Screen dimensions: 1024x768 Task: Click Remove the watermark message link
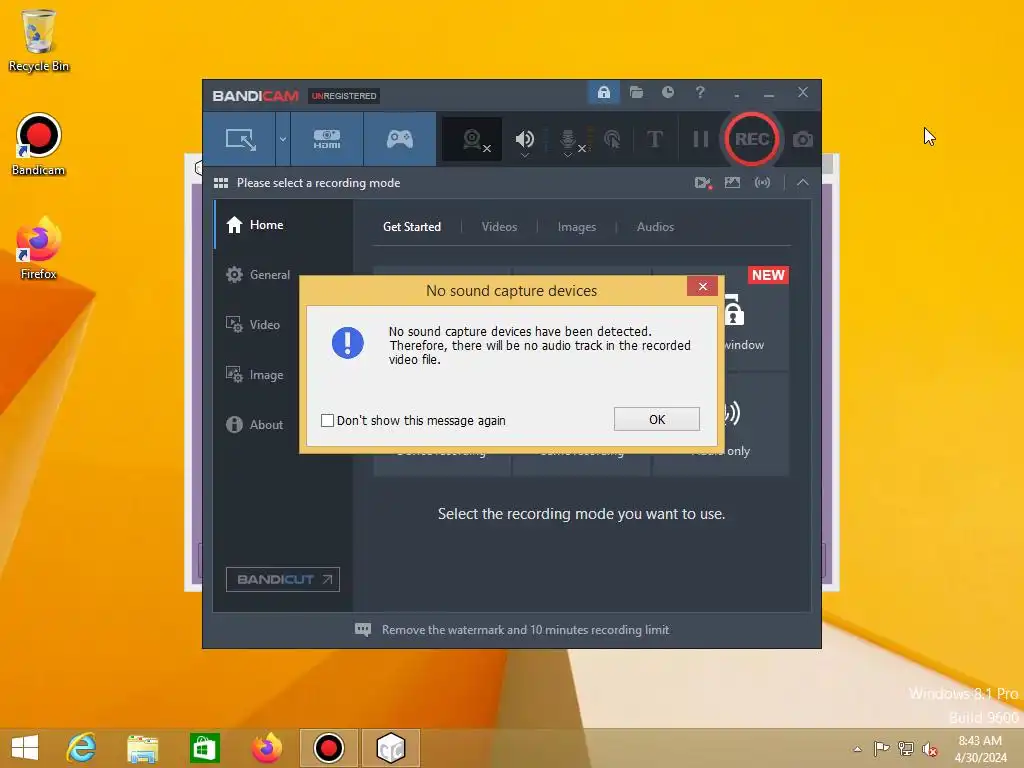[x=525, y=630]
